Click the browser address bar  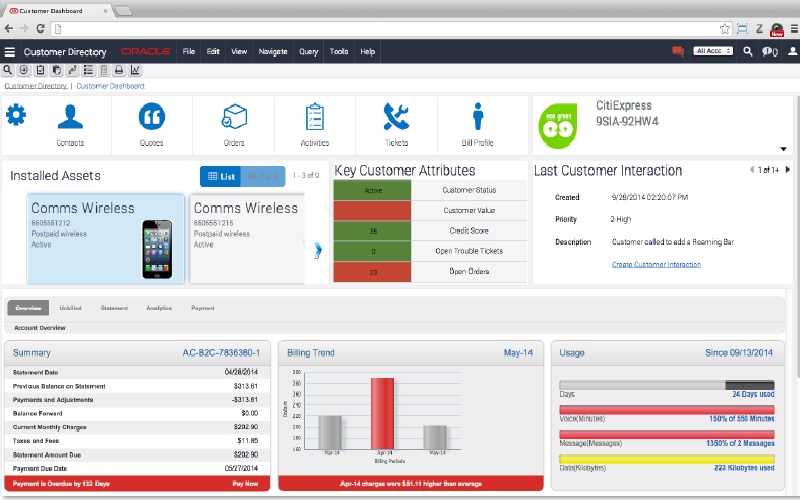385,29
